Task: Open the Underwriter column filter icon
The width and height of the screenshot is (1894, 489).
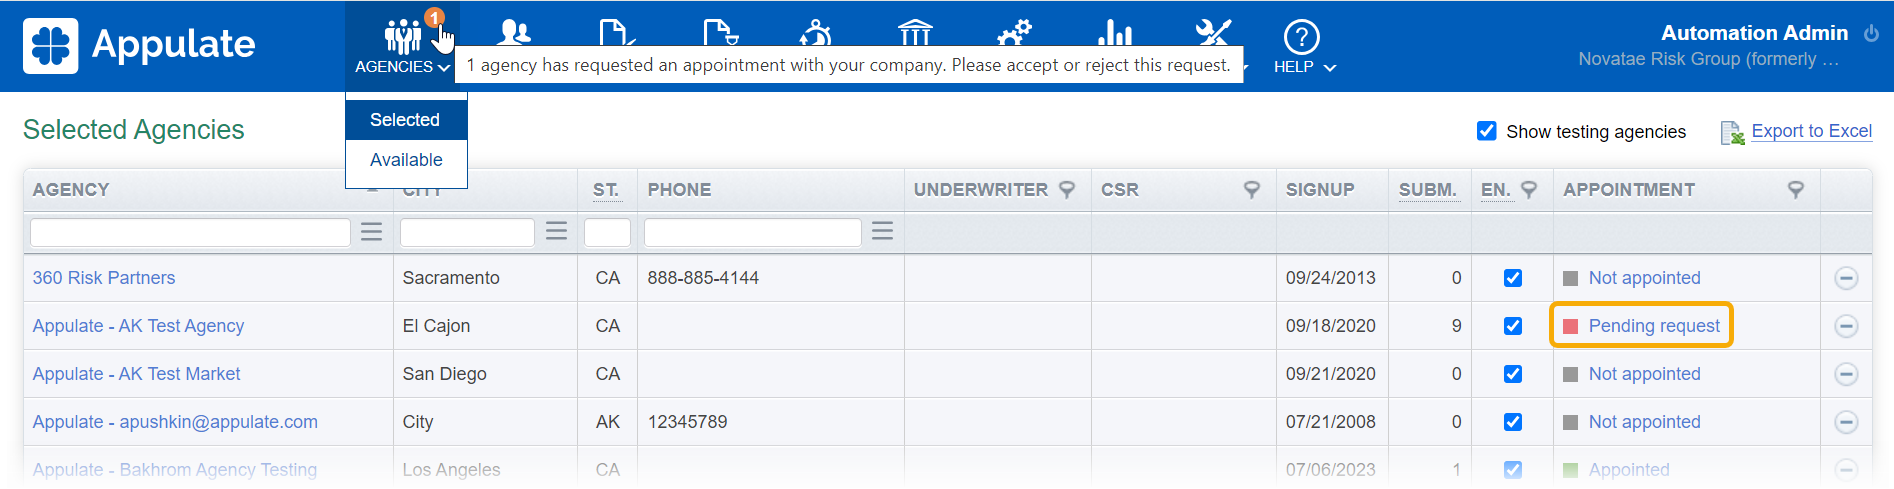Action: (x=1067, y=190)
